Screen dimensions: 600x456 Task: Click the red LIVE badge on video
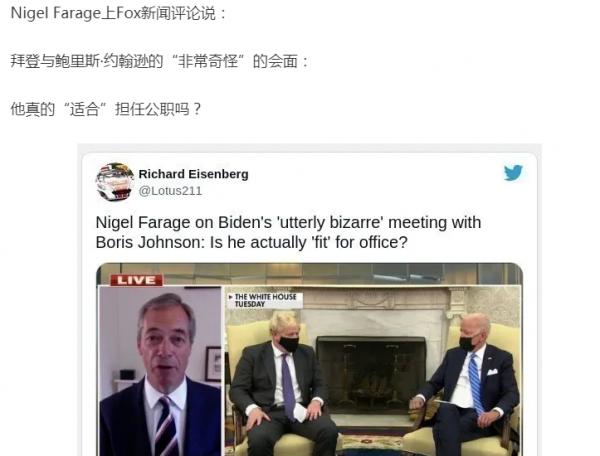pos(137,280)
